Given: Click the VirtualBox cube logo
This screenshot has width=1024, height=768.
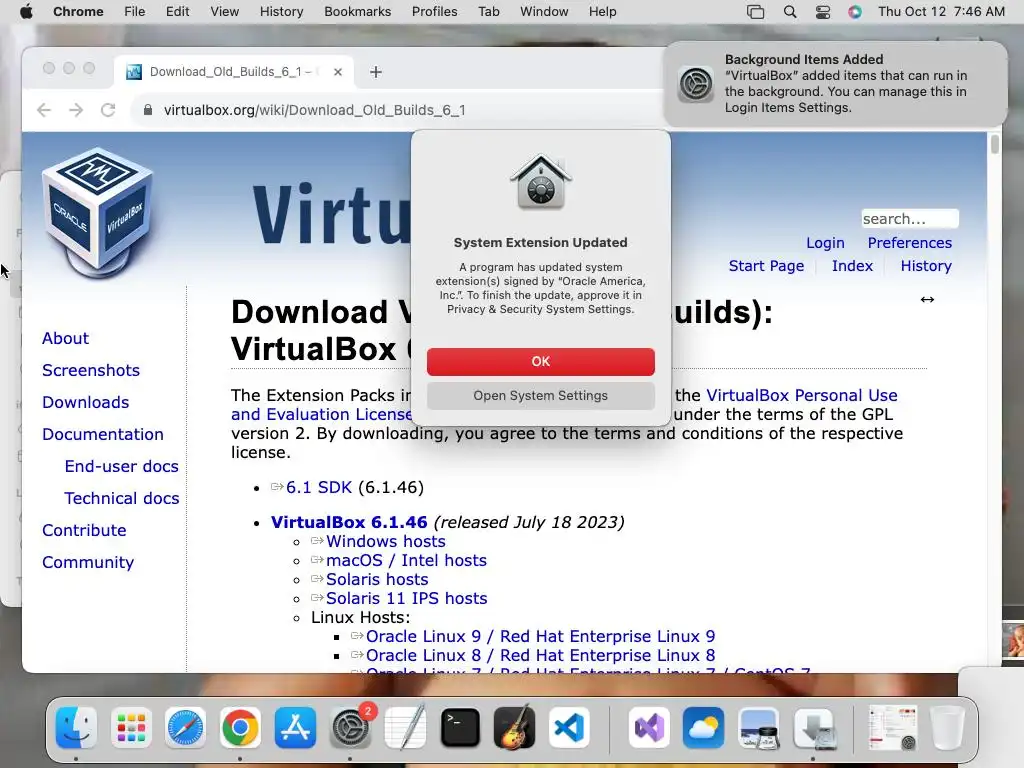Looking at the screenshot, I should click(98, 212).
